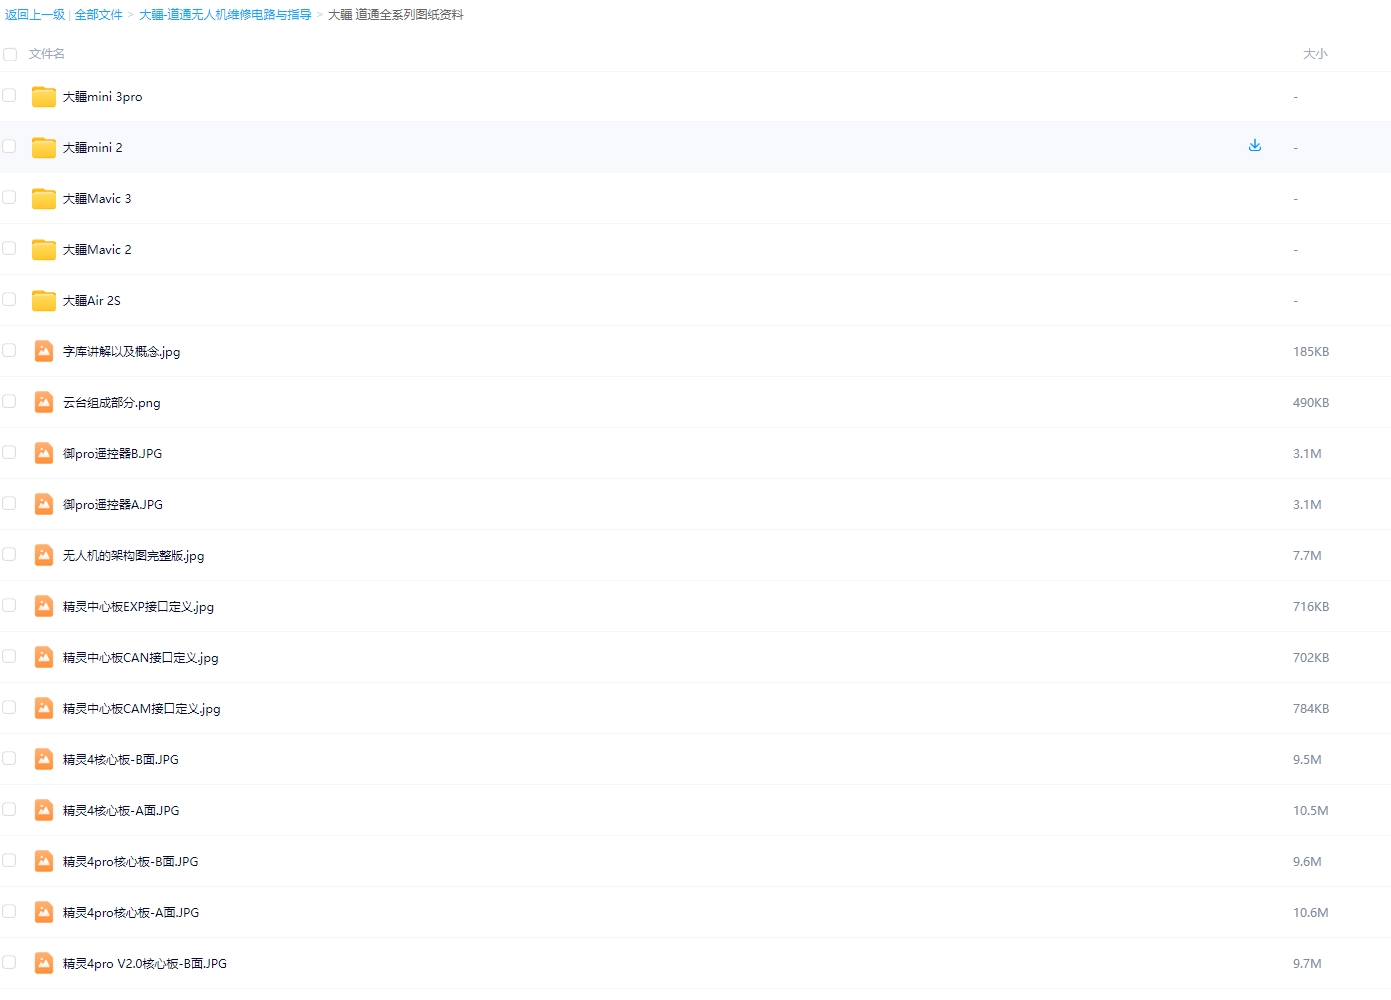
Task: Click the image icon of 精灵4核心板-B面.JPG
Action: pyautogui.click(x=44, y=759)
